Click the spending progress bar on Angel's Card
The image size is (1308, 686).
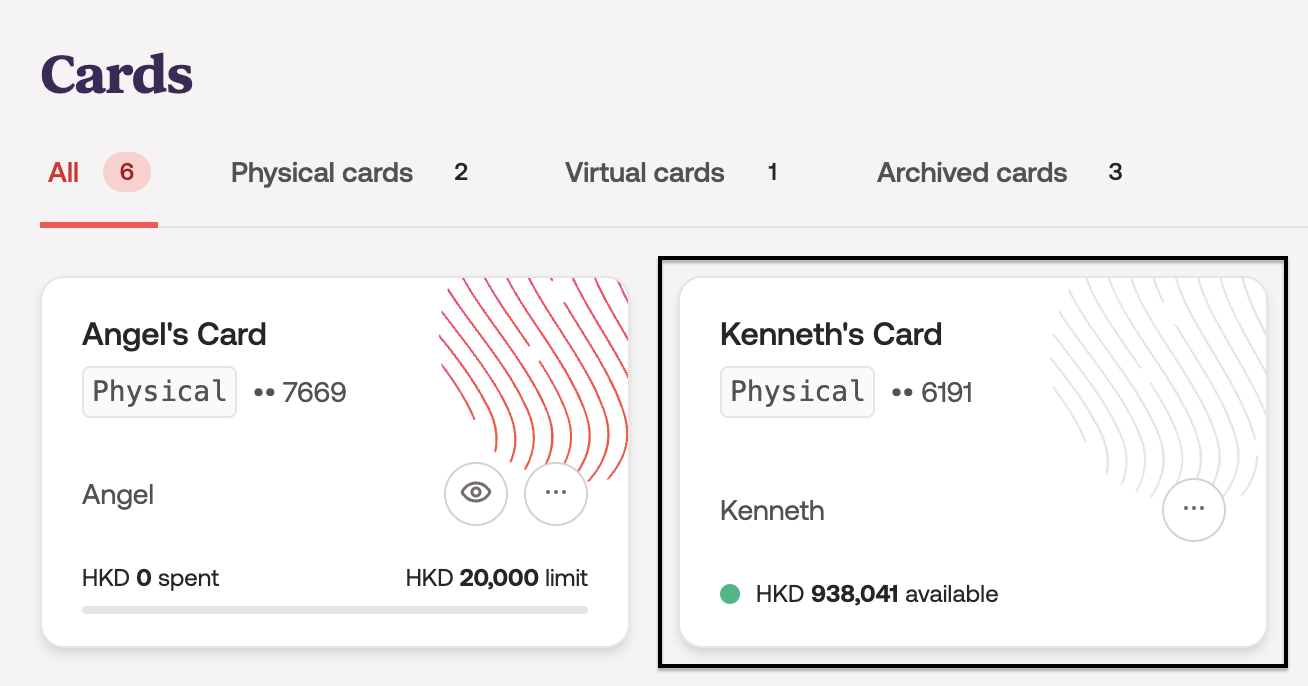334,609
